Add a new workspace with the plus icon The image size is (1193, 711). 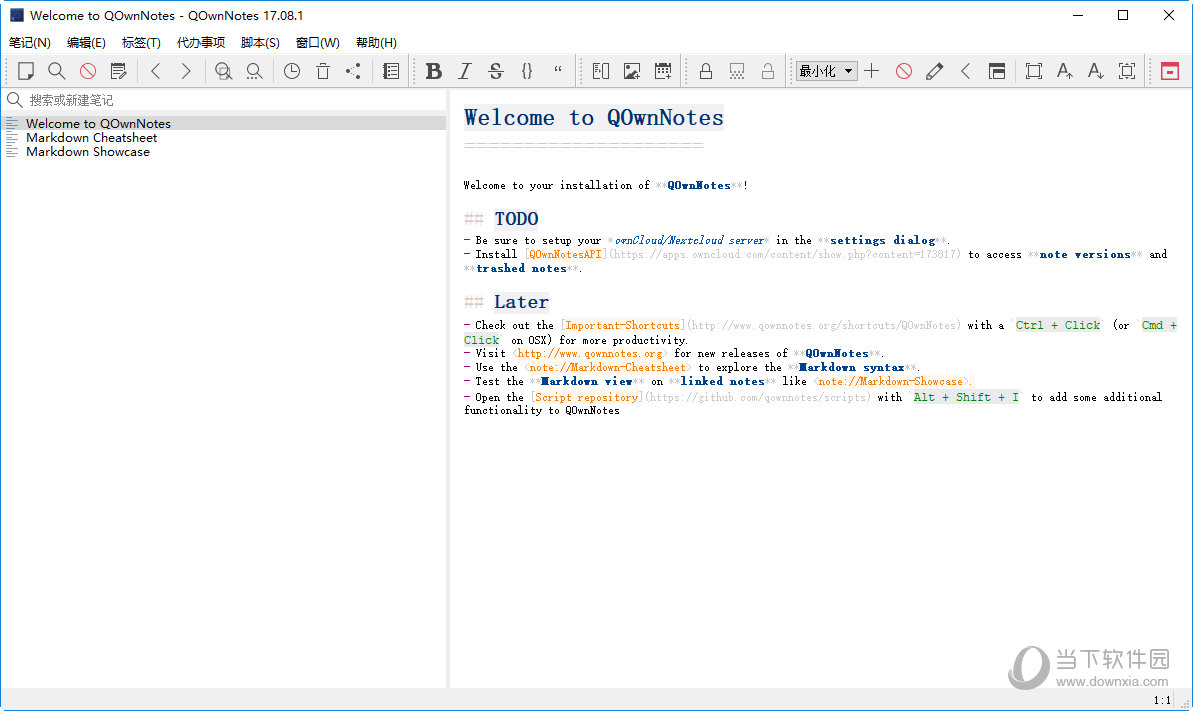[872, 71]
